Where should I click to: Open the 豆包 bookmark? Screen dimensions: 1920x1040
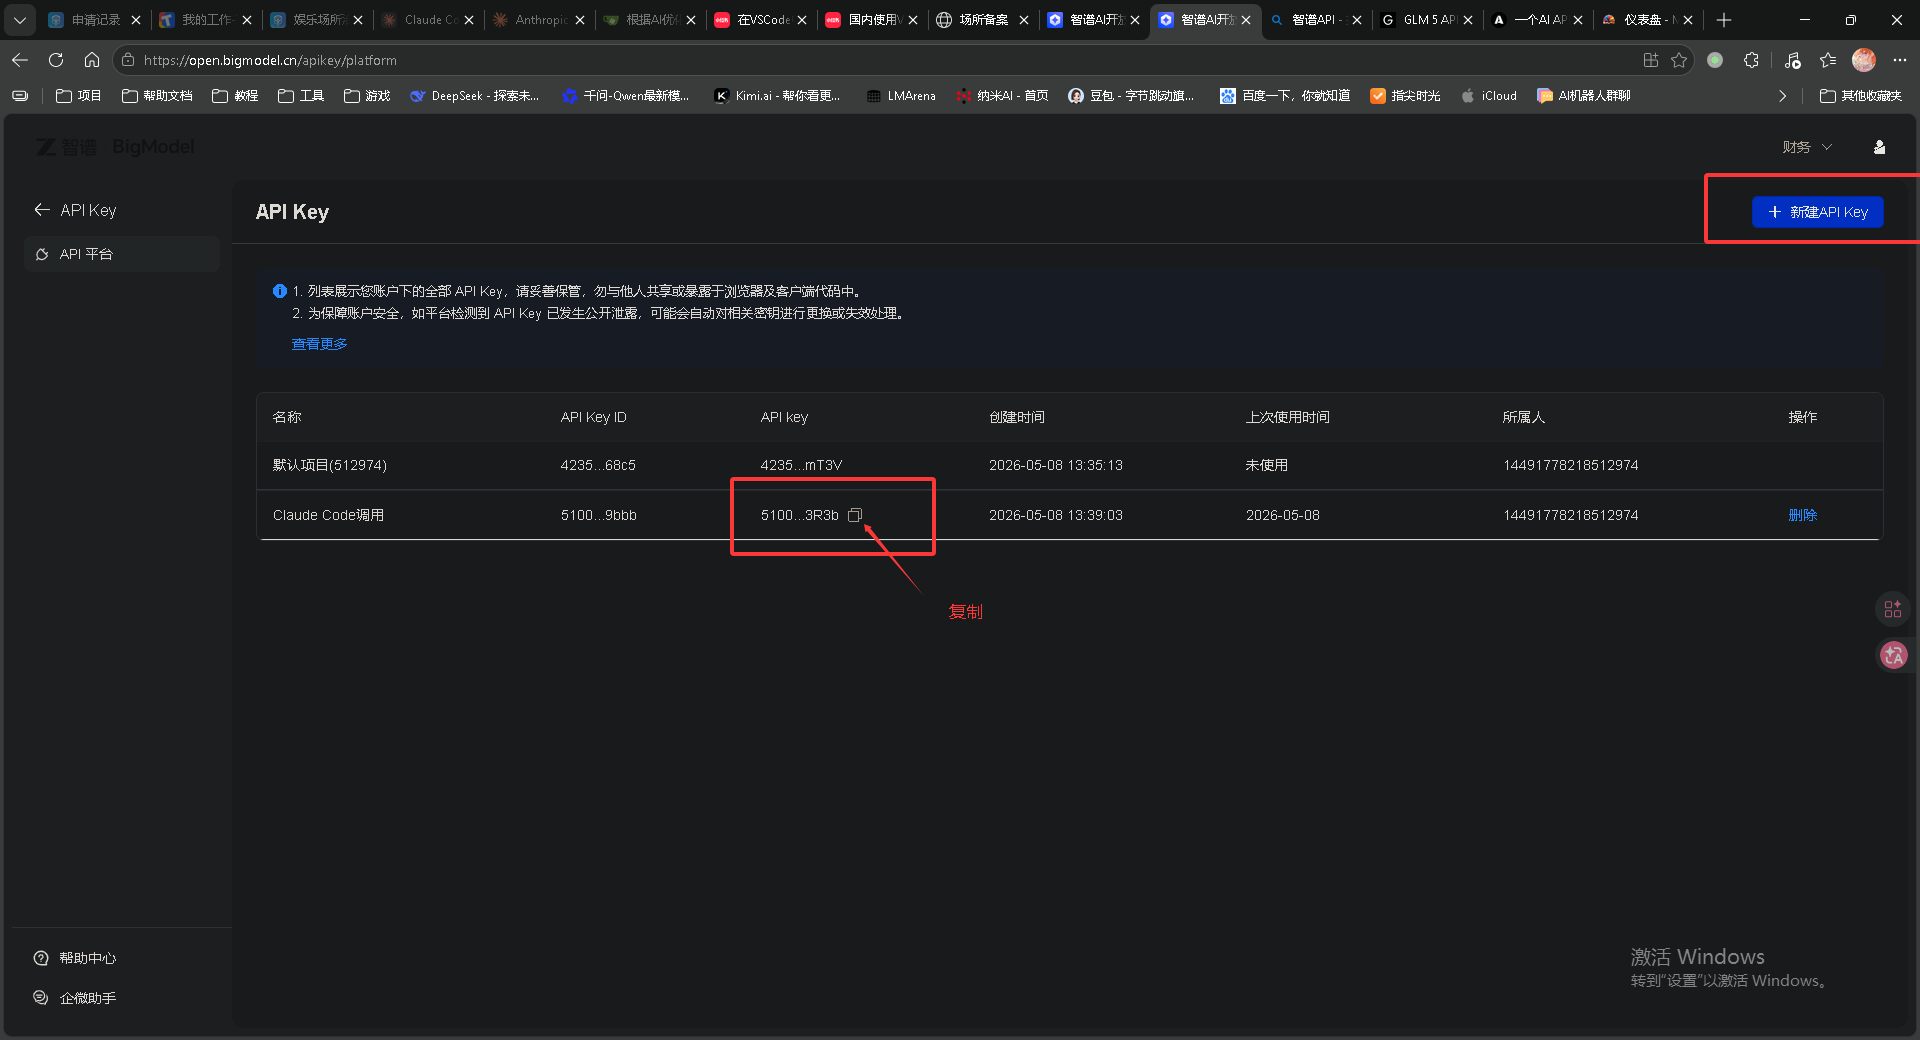[x=1131, y=96]
